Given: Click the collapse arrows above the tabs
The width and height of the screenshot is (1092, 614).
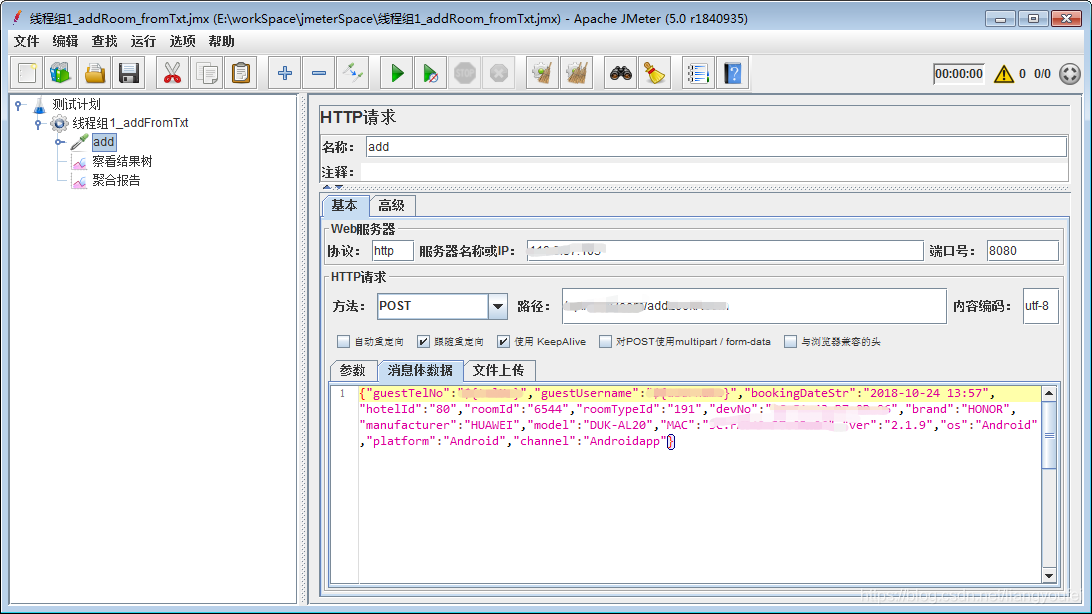Looking at the screenshot, I should point(333,187).
